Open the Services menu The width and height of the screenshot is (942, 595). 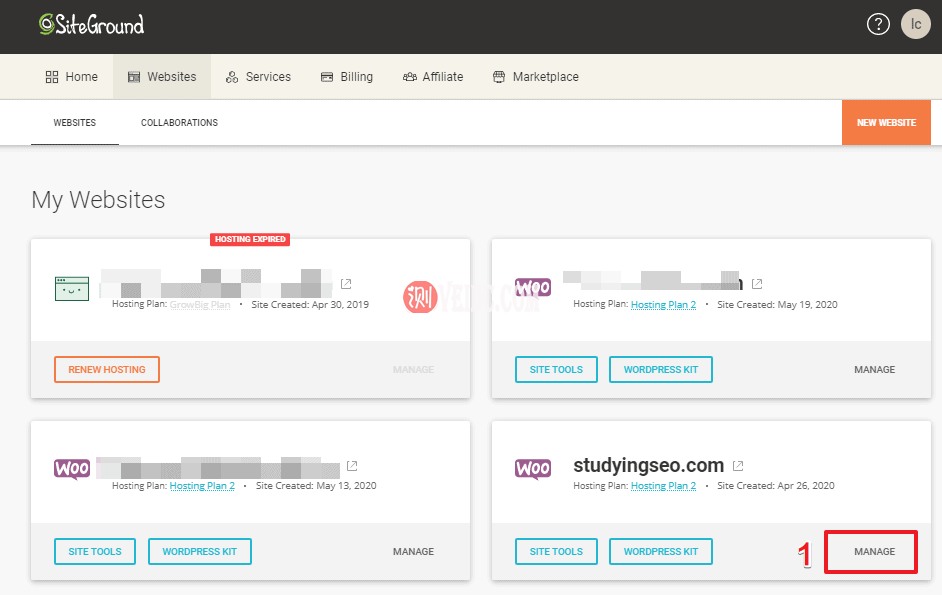(x=258, y=77)
